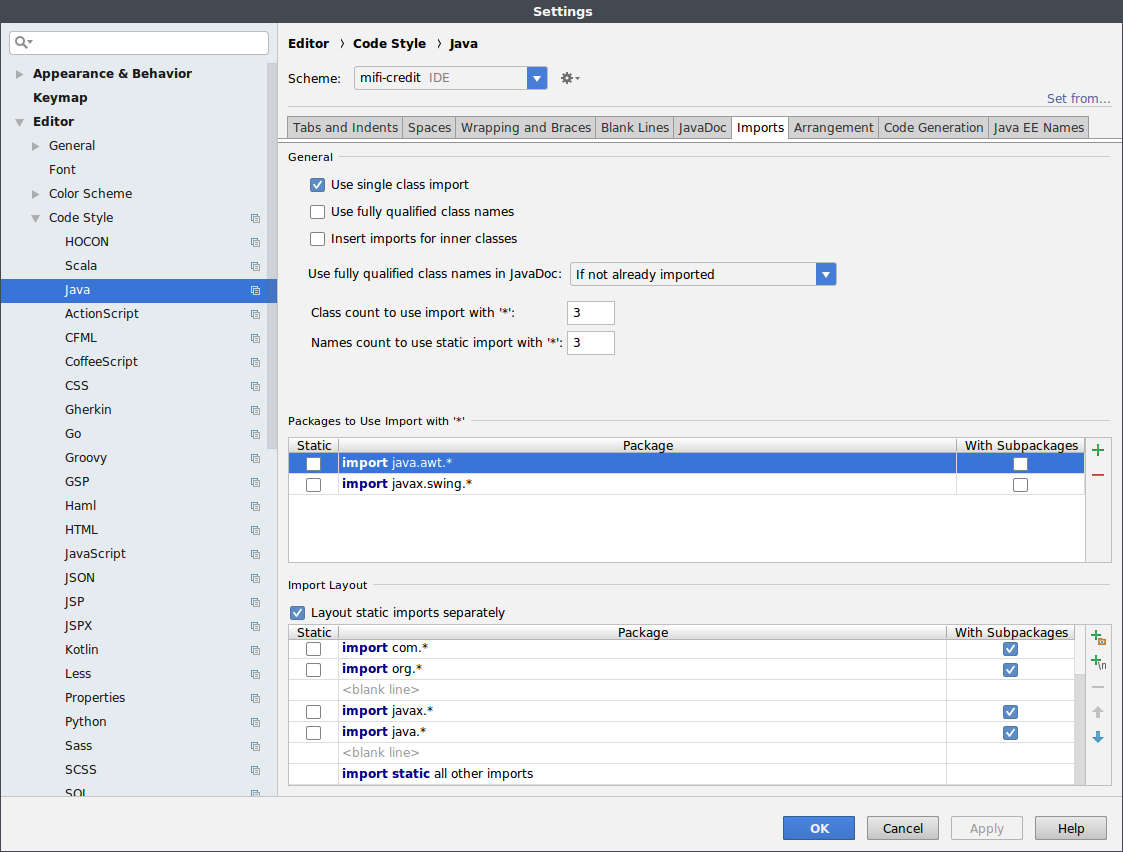Viewport: 1123px width, 852px height.
Task: Click the Apply button
Action: 986,828
